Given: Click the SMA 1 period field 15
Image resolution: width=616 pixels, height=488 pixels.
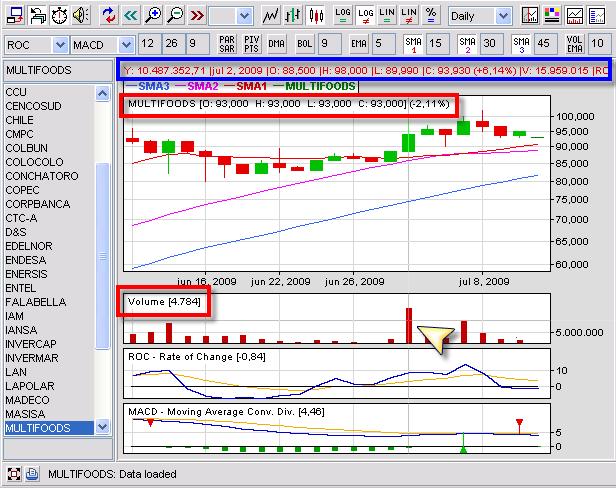Looking at the screenshot, I should coord(438,44).
